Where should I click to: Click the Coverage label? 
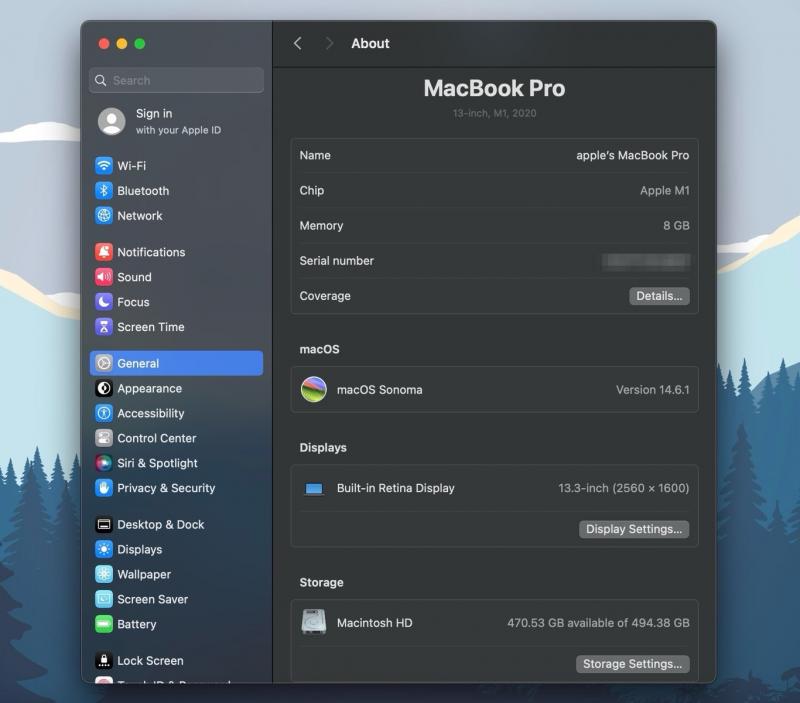pos(325,296)
